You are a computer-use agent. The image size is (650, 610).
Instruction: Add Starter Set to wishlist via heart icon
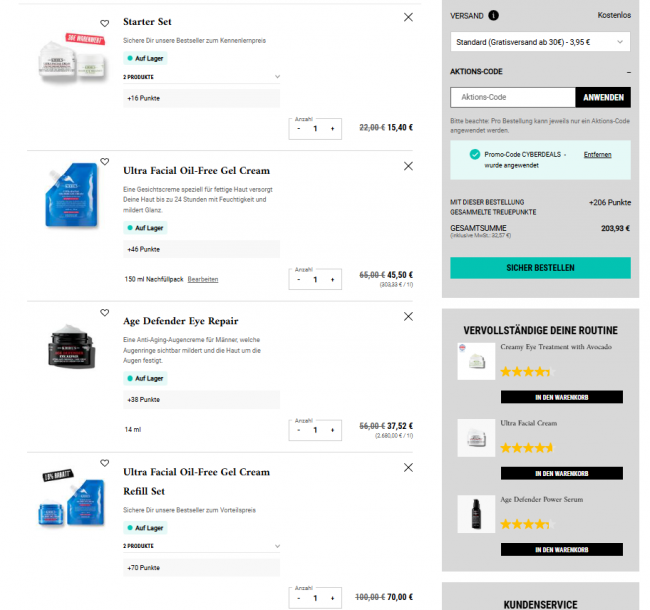tap(105, 23)
